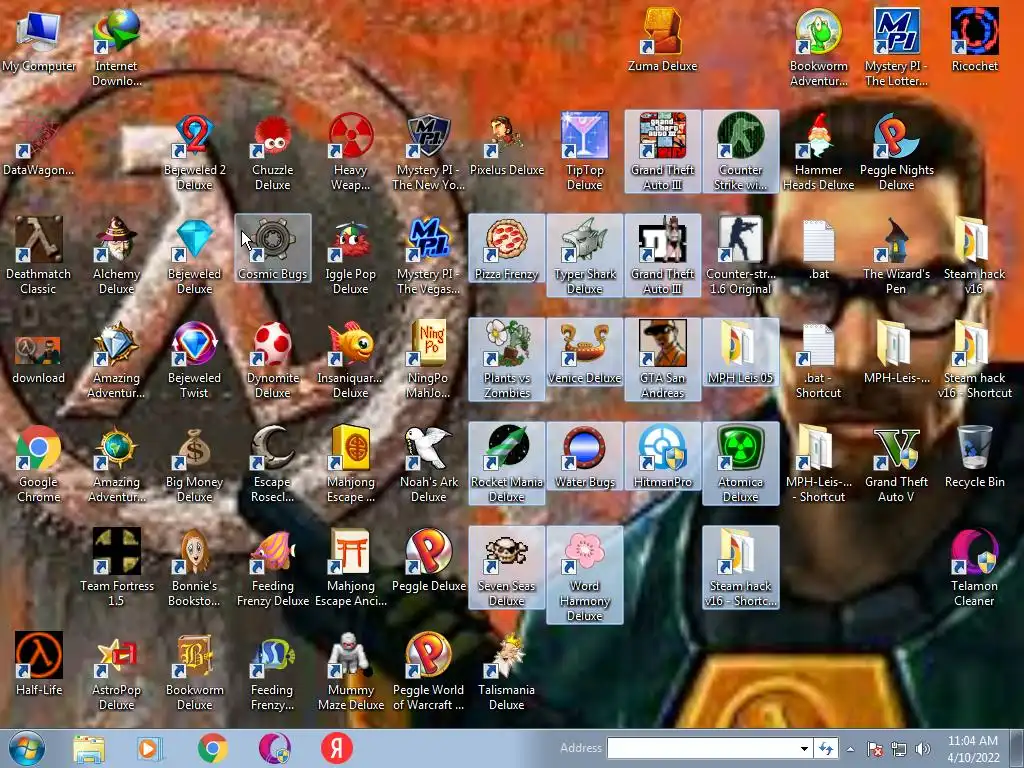Select the Recycle Bin
Screen dimensions: 1024x768
pyautogui.click(x=974, y=456)
